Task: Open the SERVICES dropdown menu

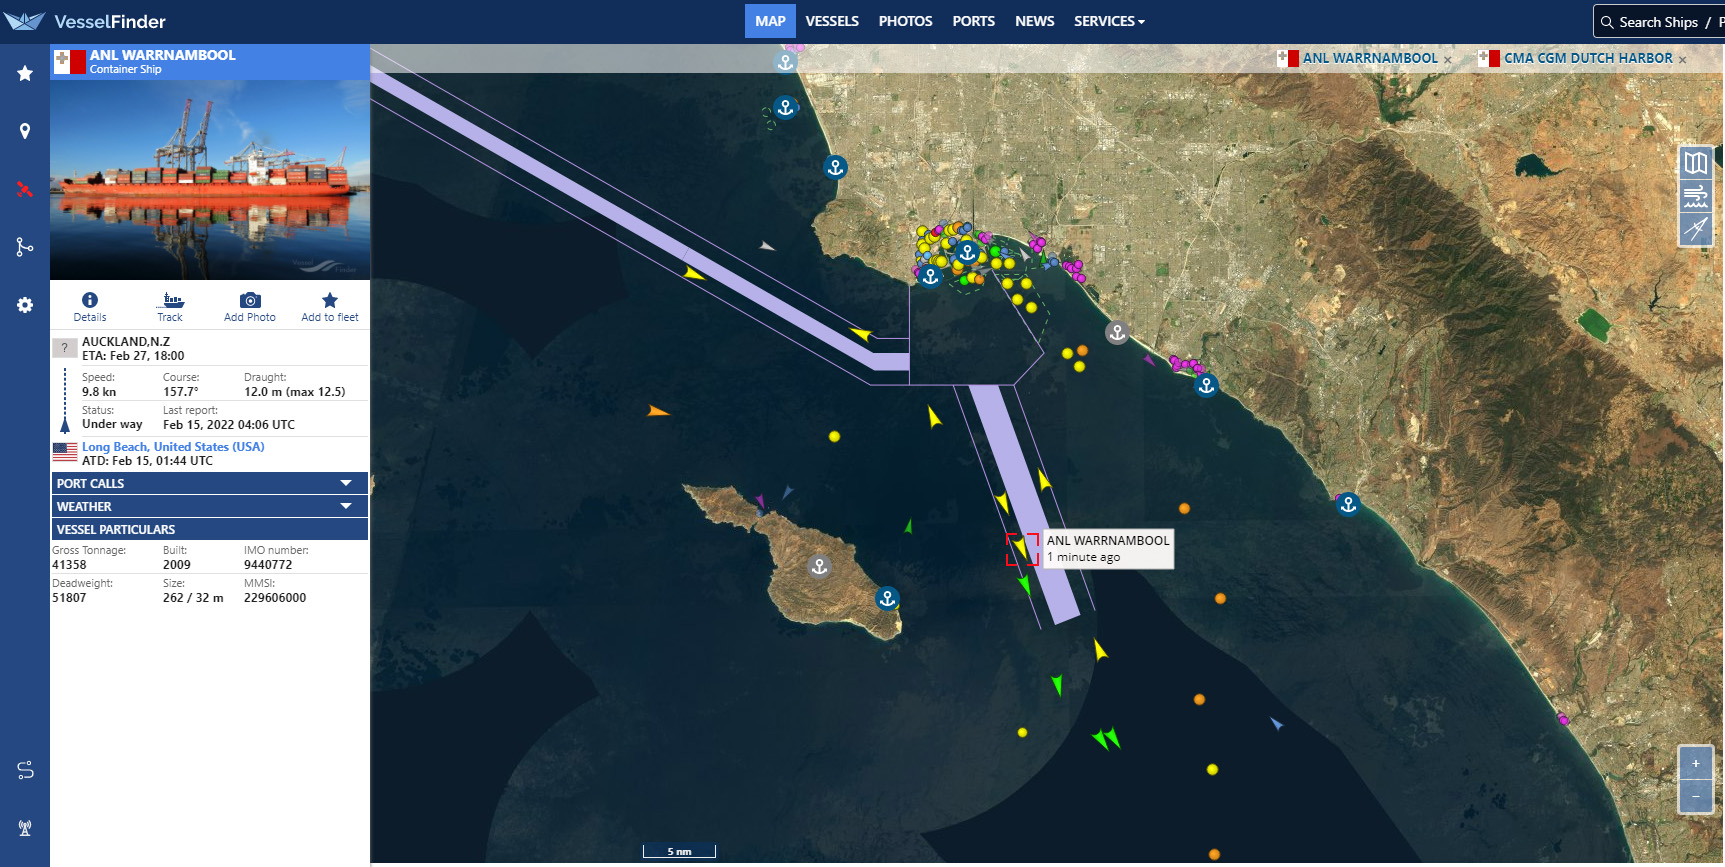Action: click(x=1109, y=21)
